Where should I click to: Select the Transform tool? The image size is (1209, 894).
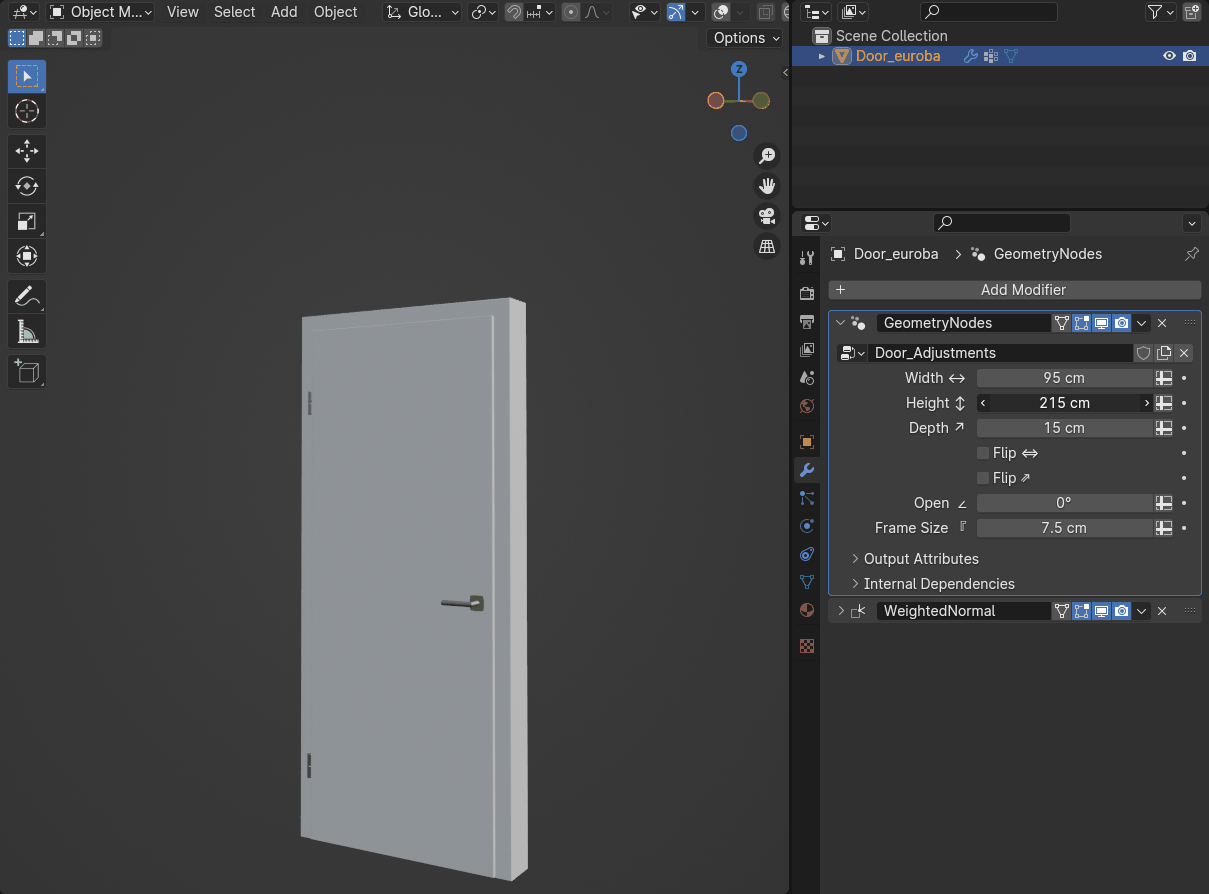[27, 256]
